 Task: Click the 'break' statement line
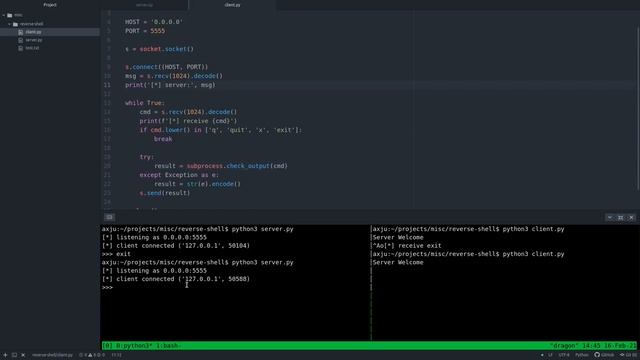[163, 139]
